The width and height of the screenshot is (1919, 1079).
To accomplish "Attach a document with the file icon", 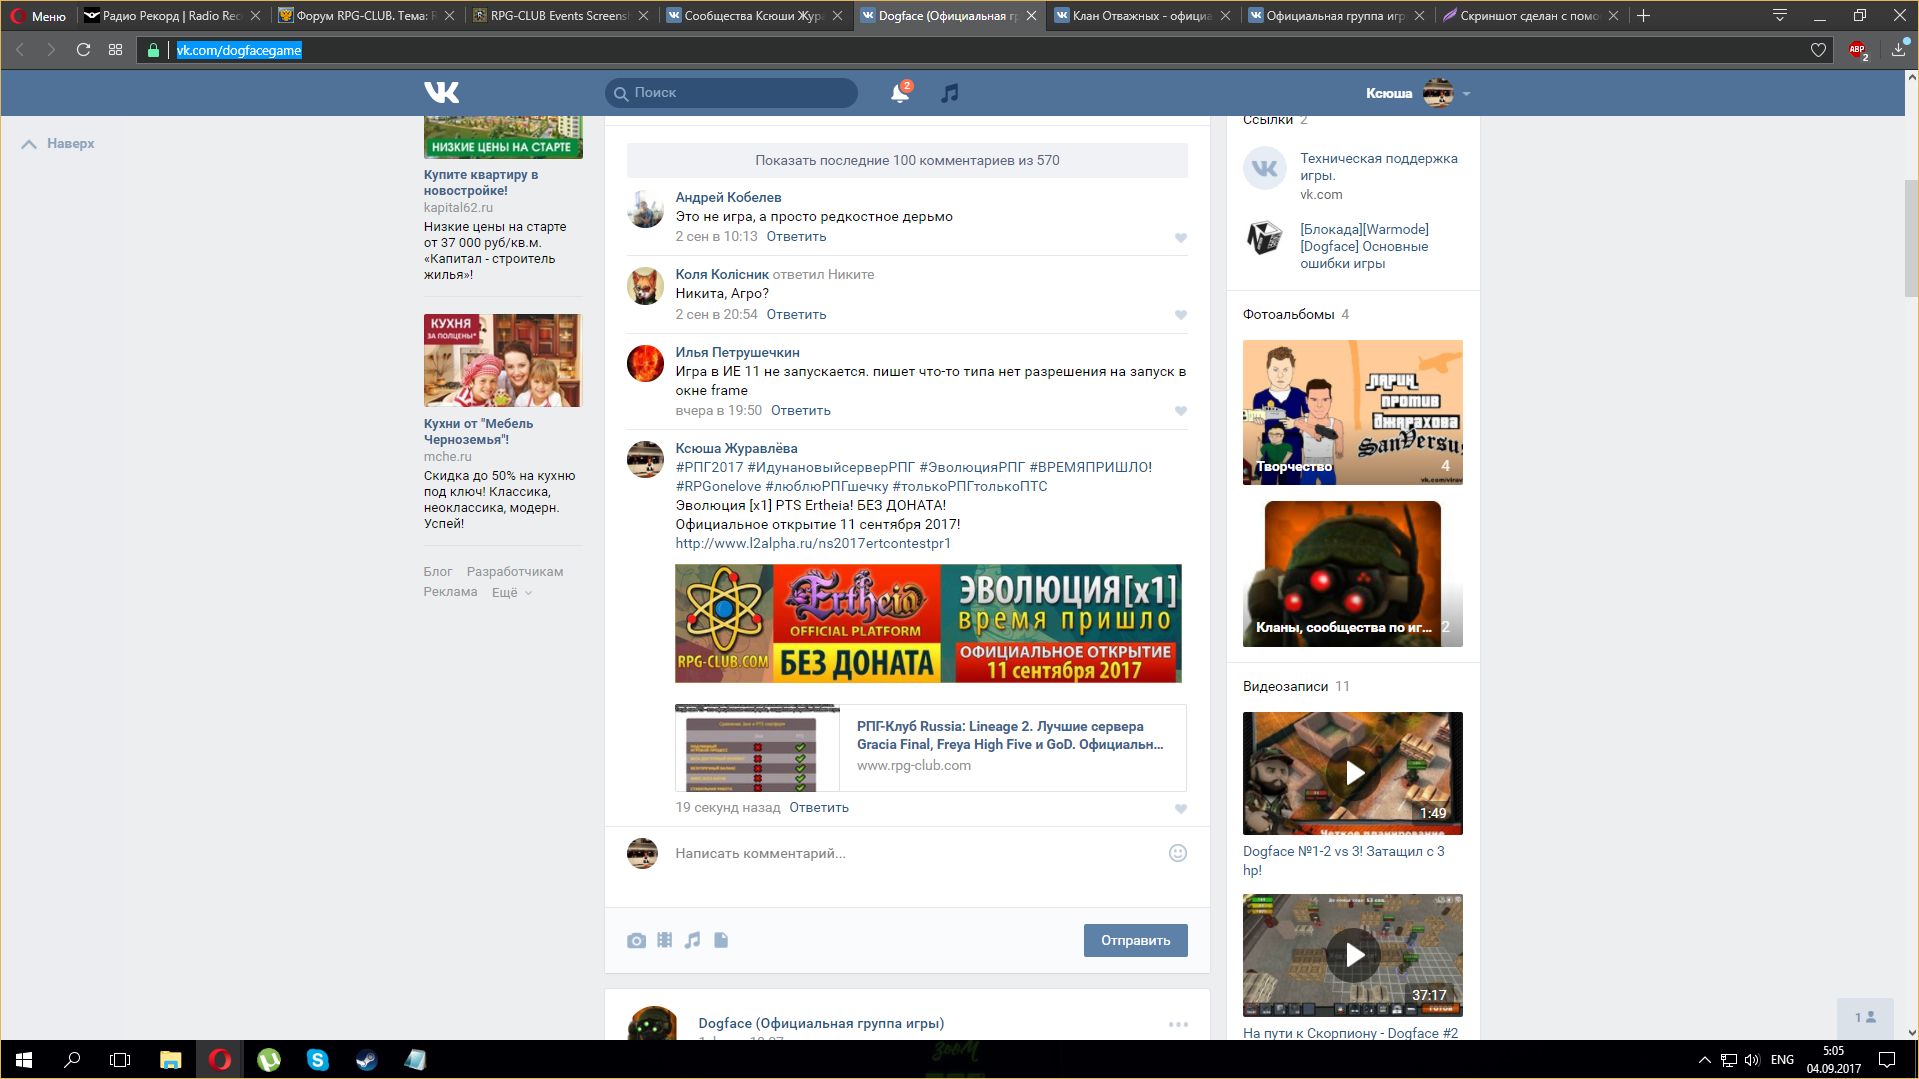I will [x=721, y=940].
